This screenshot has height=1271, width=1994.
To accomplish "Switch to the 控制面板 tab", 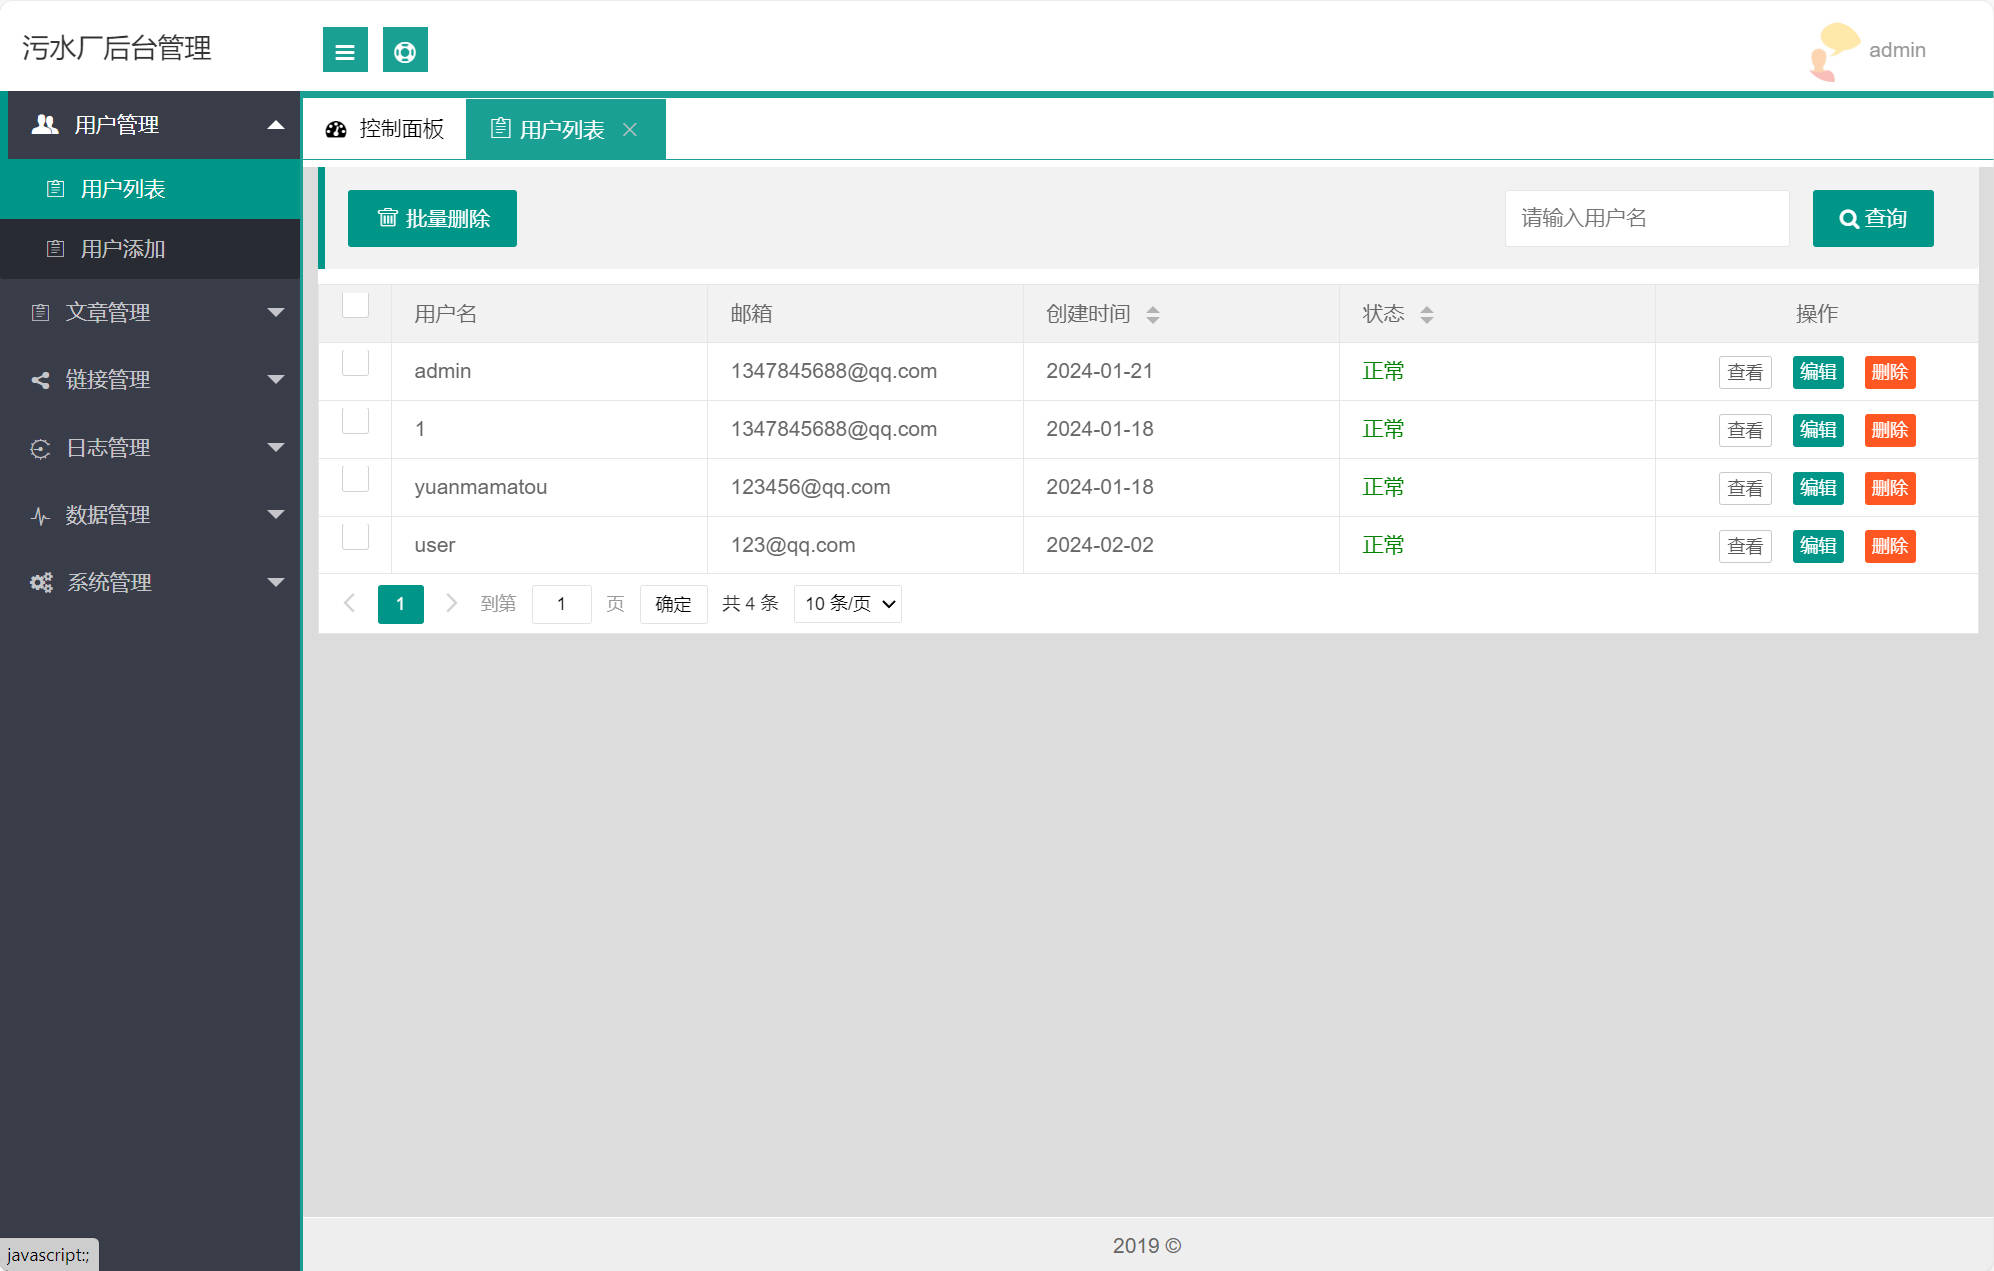I will 385,129.
